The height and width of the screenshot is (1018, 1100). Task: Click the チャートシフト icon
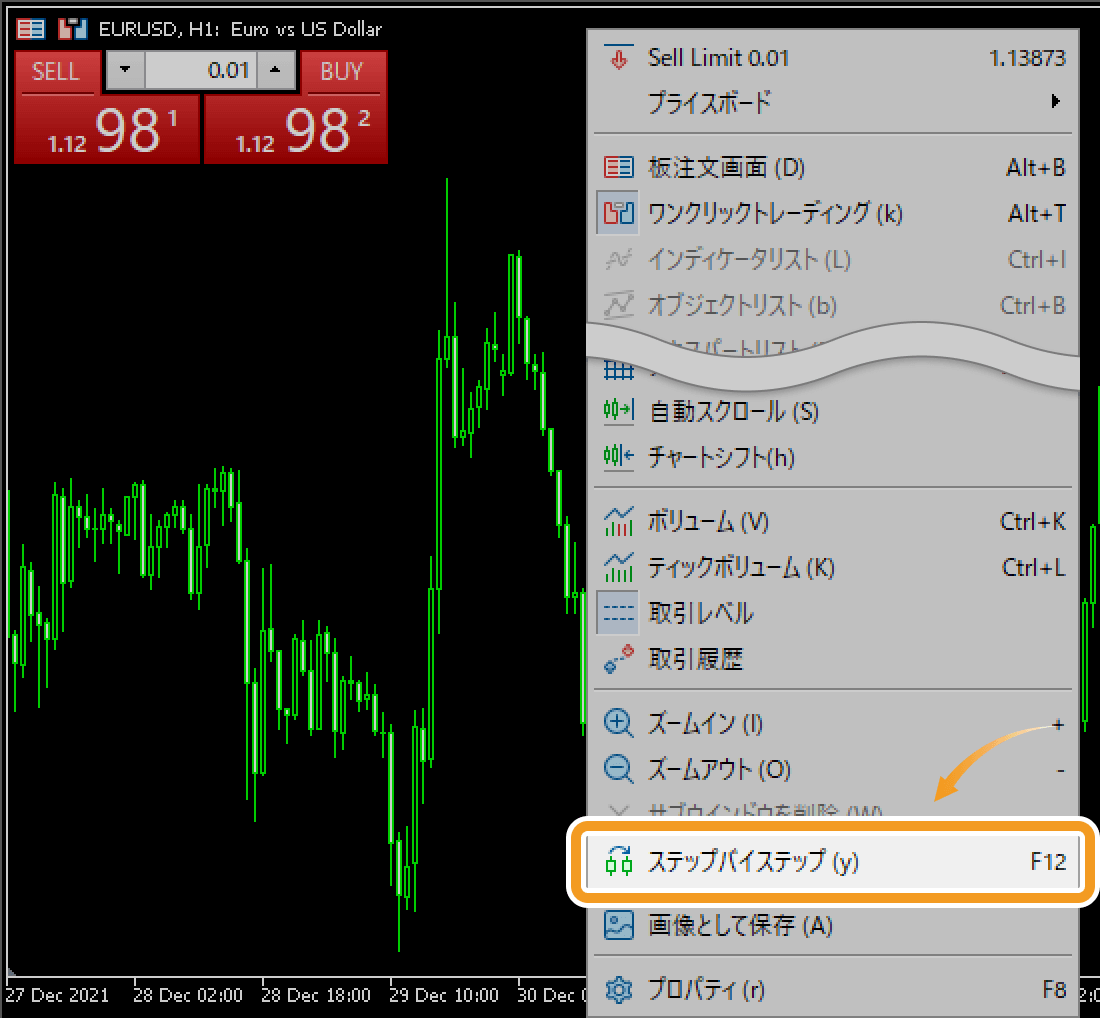coord(618,457)
